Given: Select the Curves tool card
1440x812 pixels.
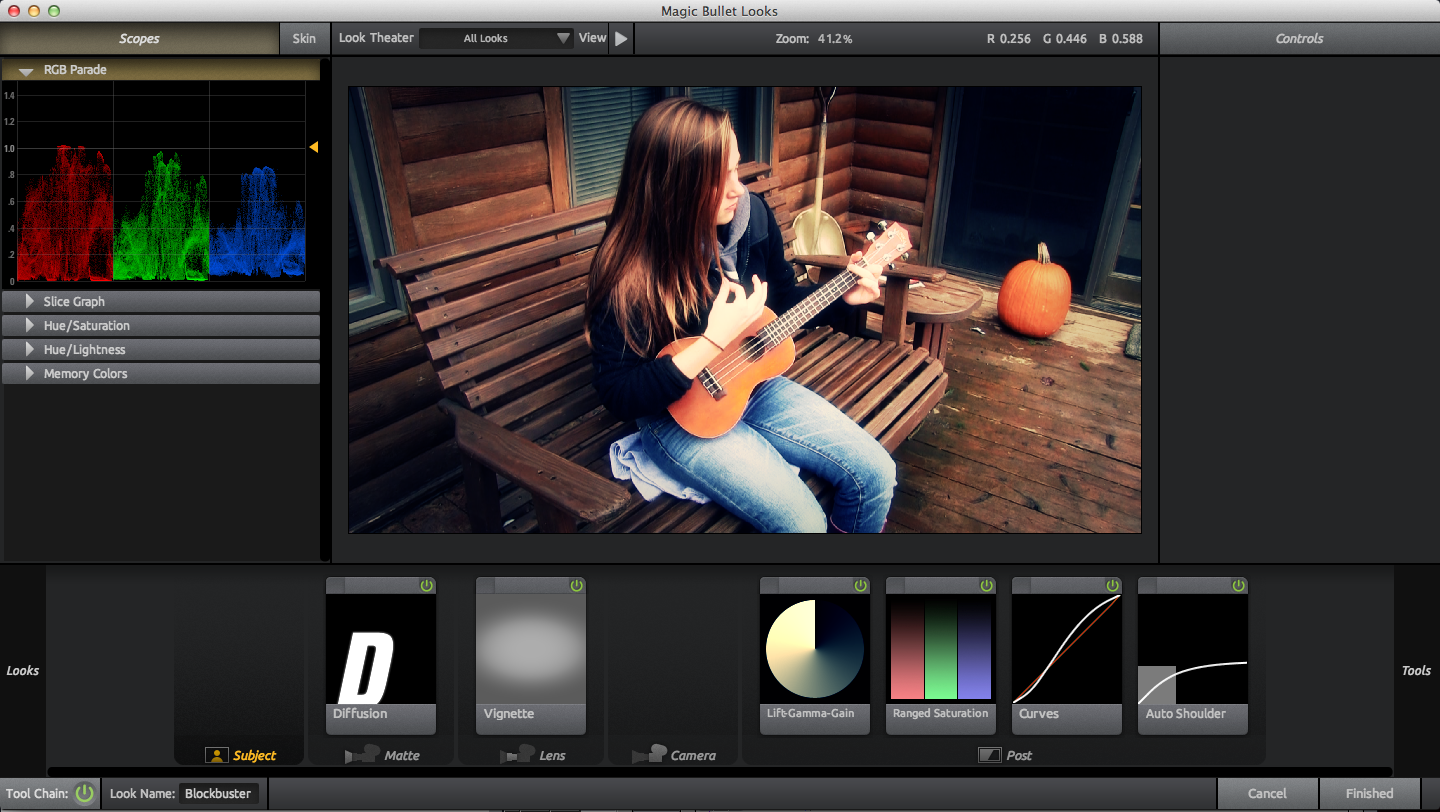Looking at the screenshot, I should 1066,649.
